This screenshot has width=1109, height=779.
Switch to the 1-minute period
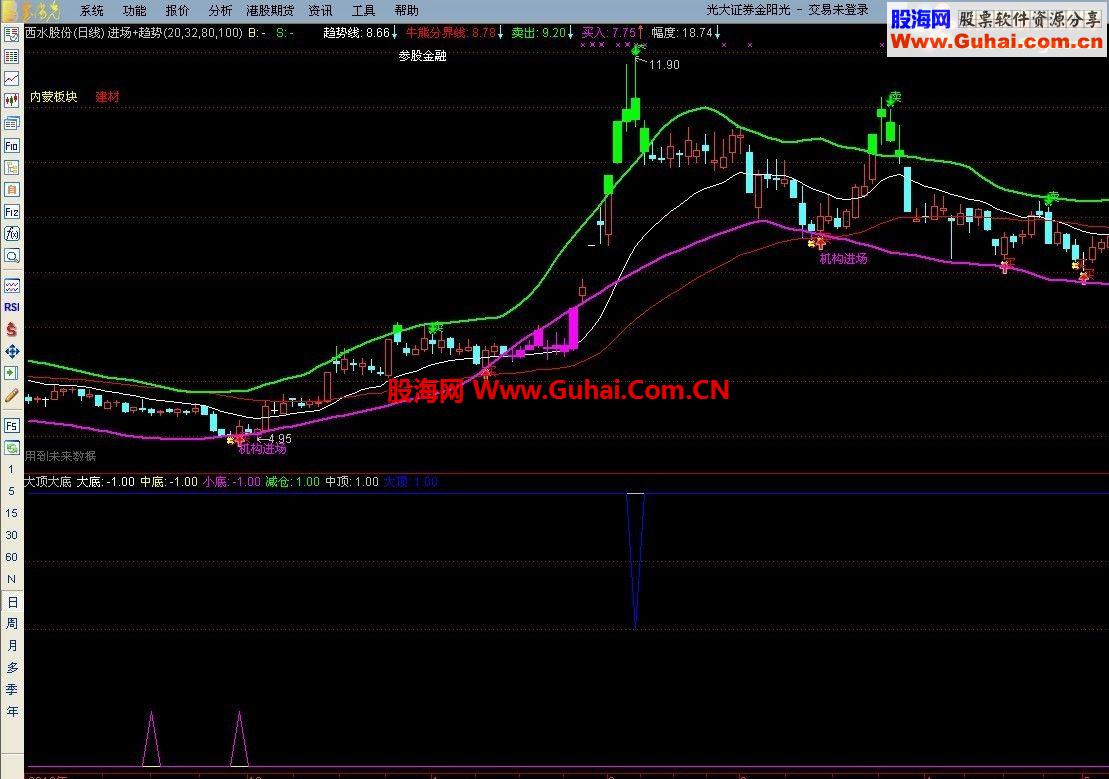[x=11, y=469]
